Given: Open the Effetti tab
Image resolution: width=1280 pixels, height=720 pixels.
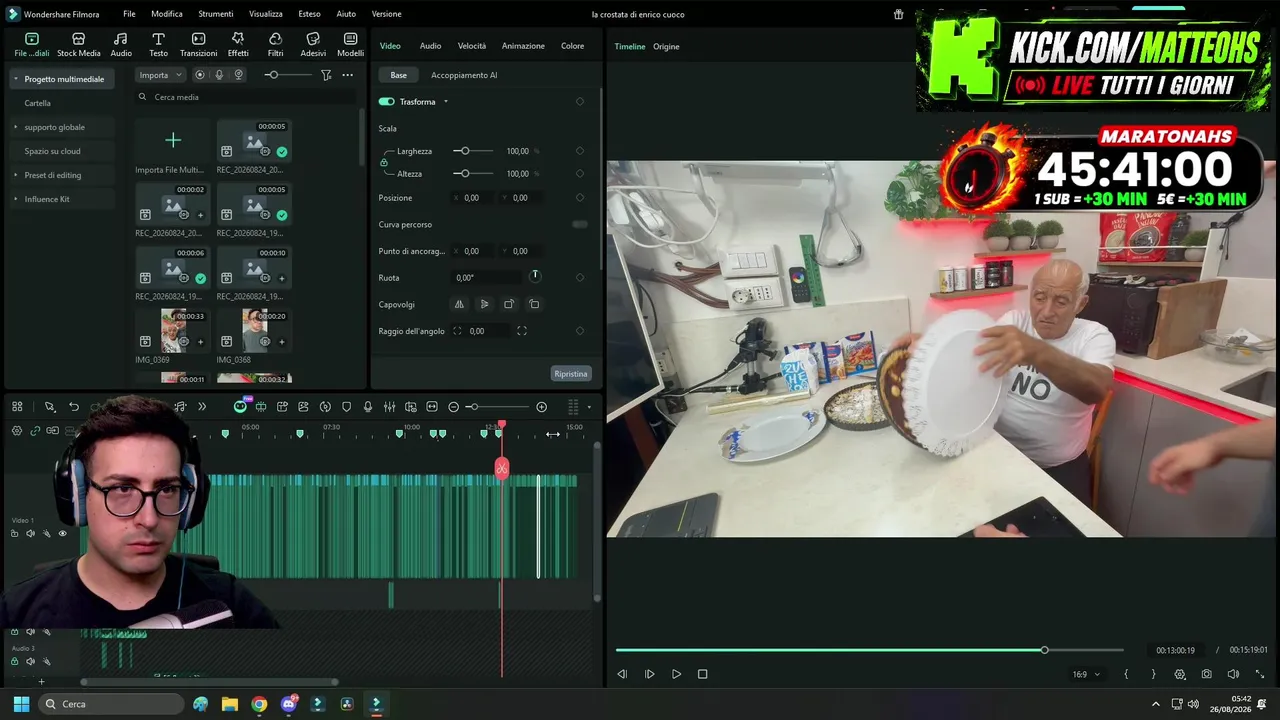Looking at the screenshot, I should (x=238, y=45).
